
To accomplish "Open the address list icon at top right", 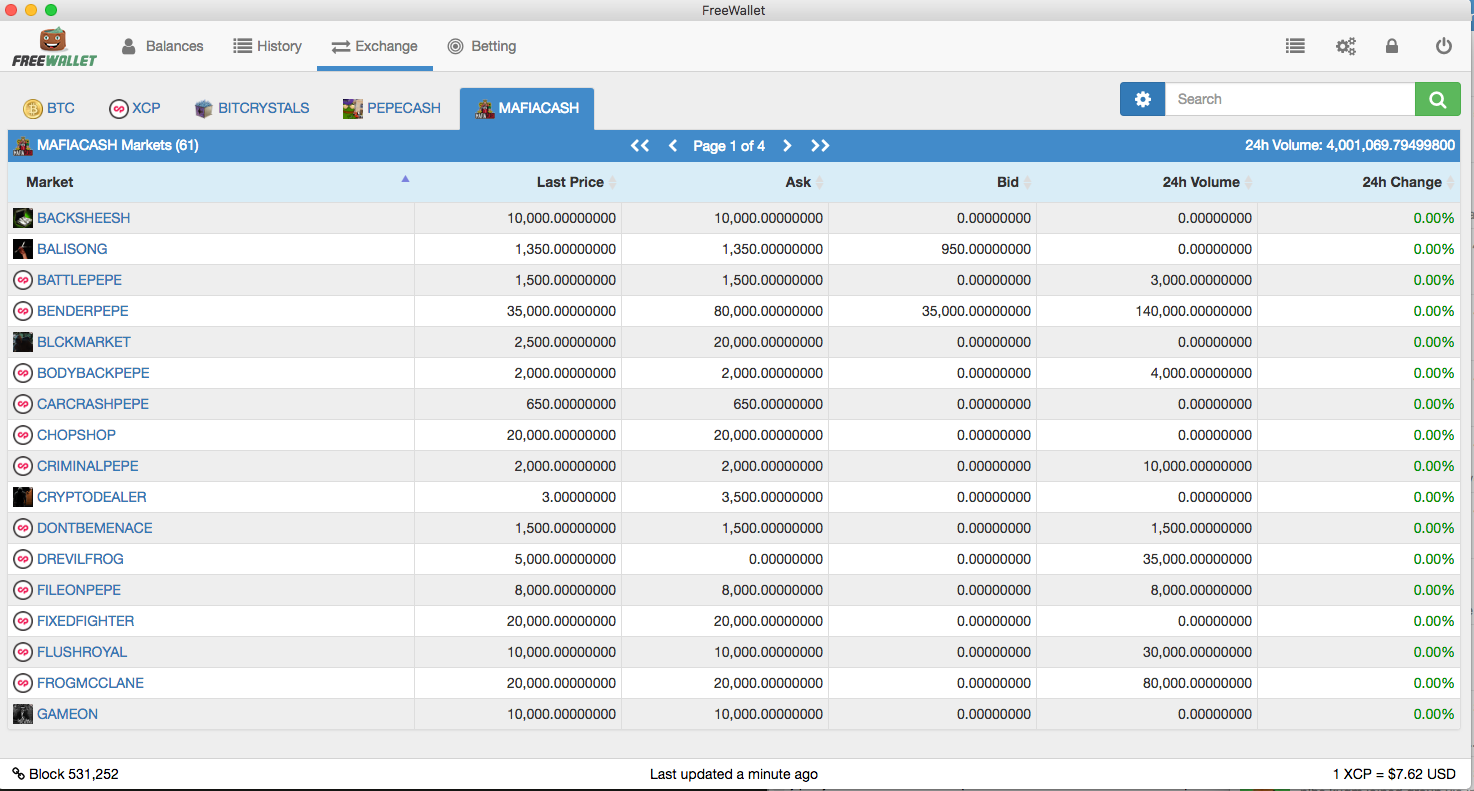I will (1295, 46).
